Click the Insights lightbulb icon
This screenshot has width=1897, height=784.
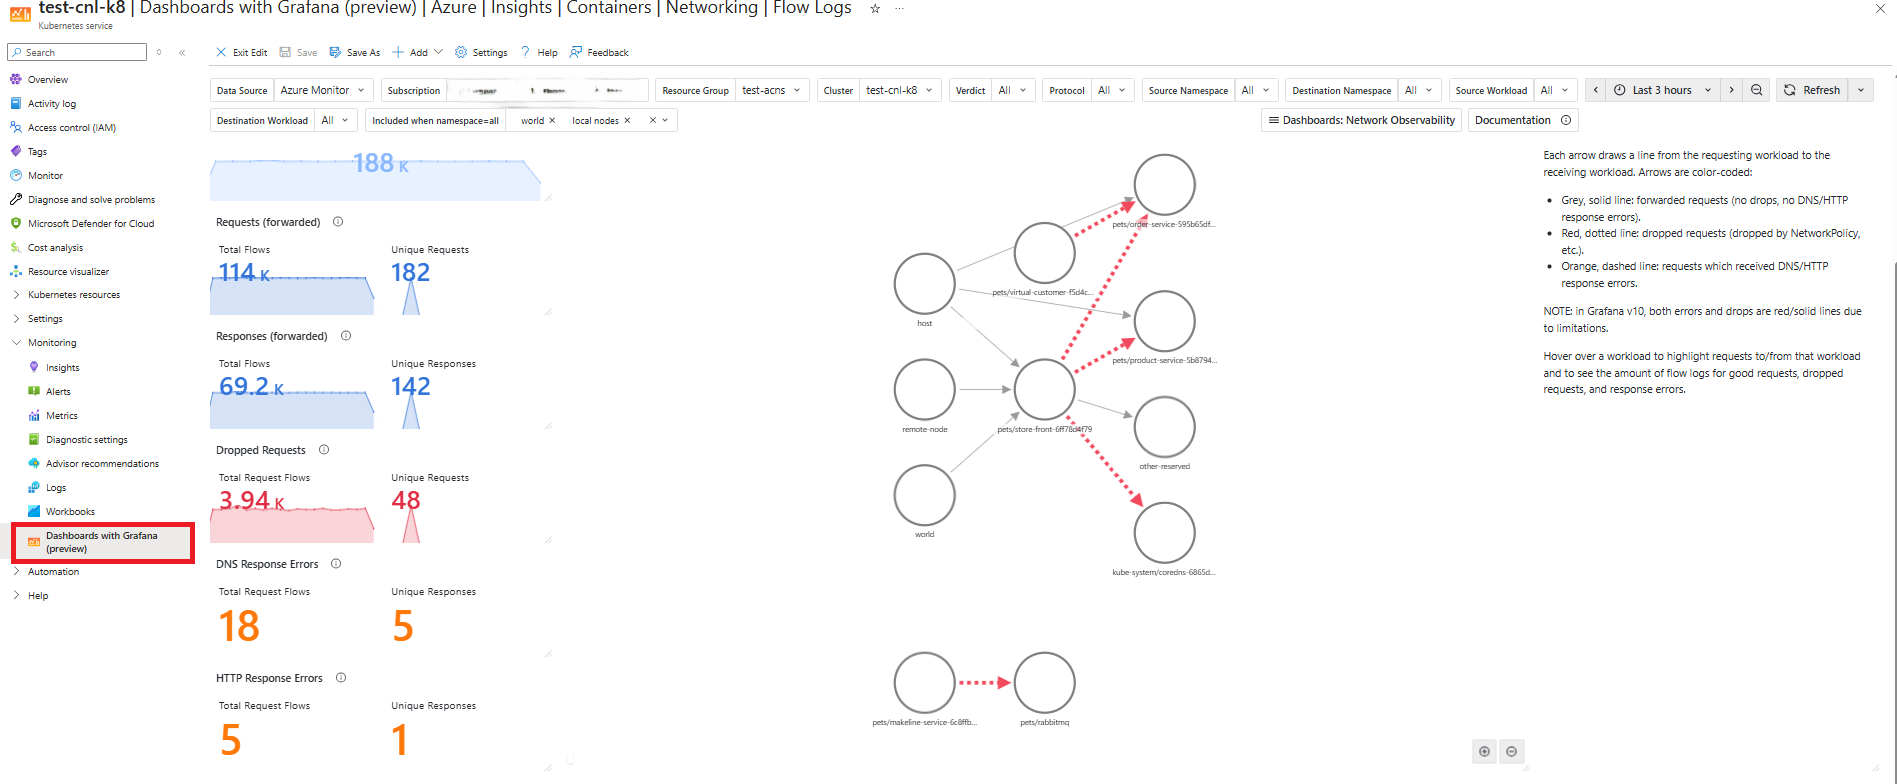[x=34, y=367]
